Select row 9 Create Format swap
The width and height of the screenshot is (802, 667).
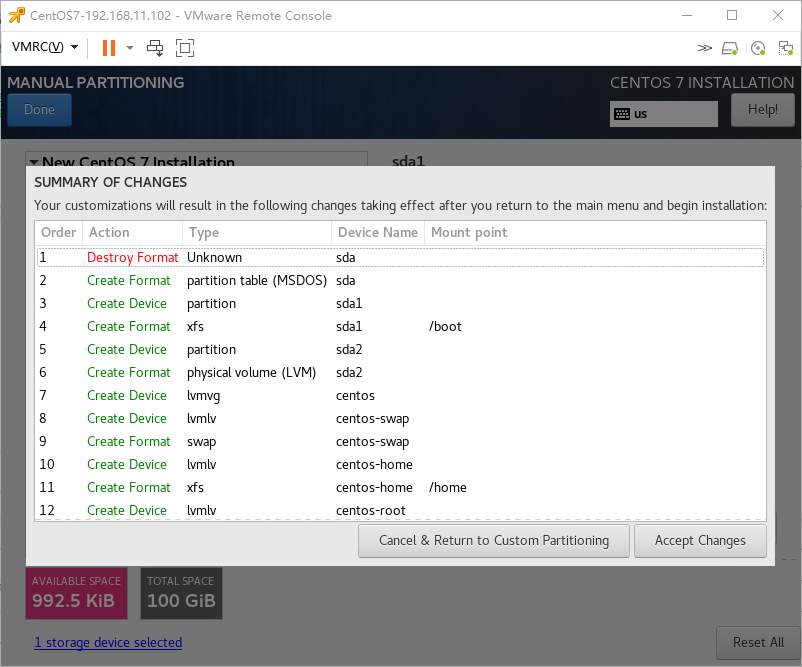pyautogui.click(x=400, y=441)
